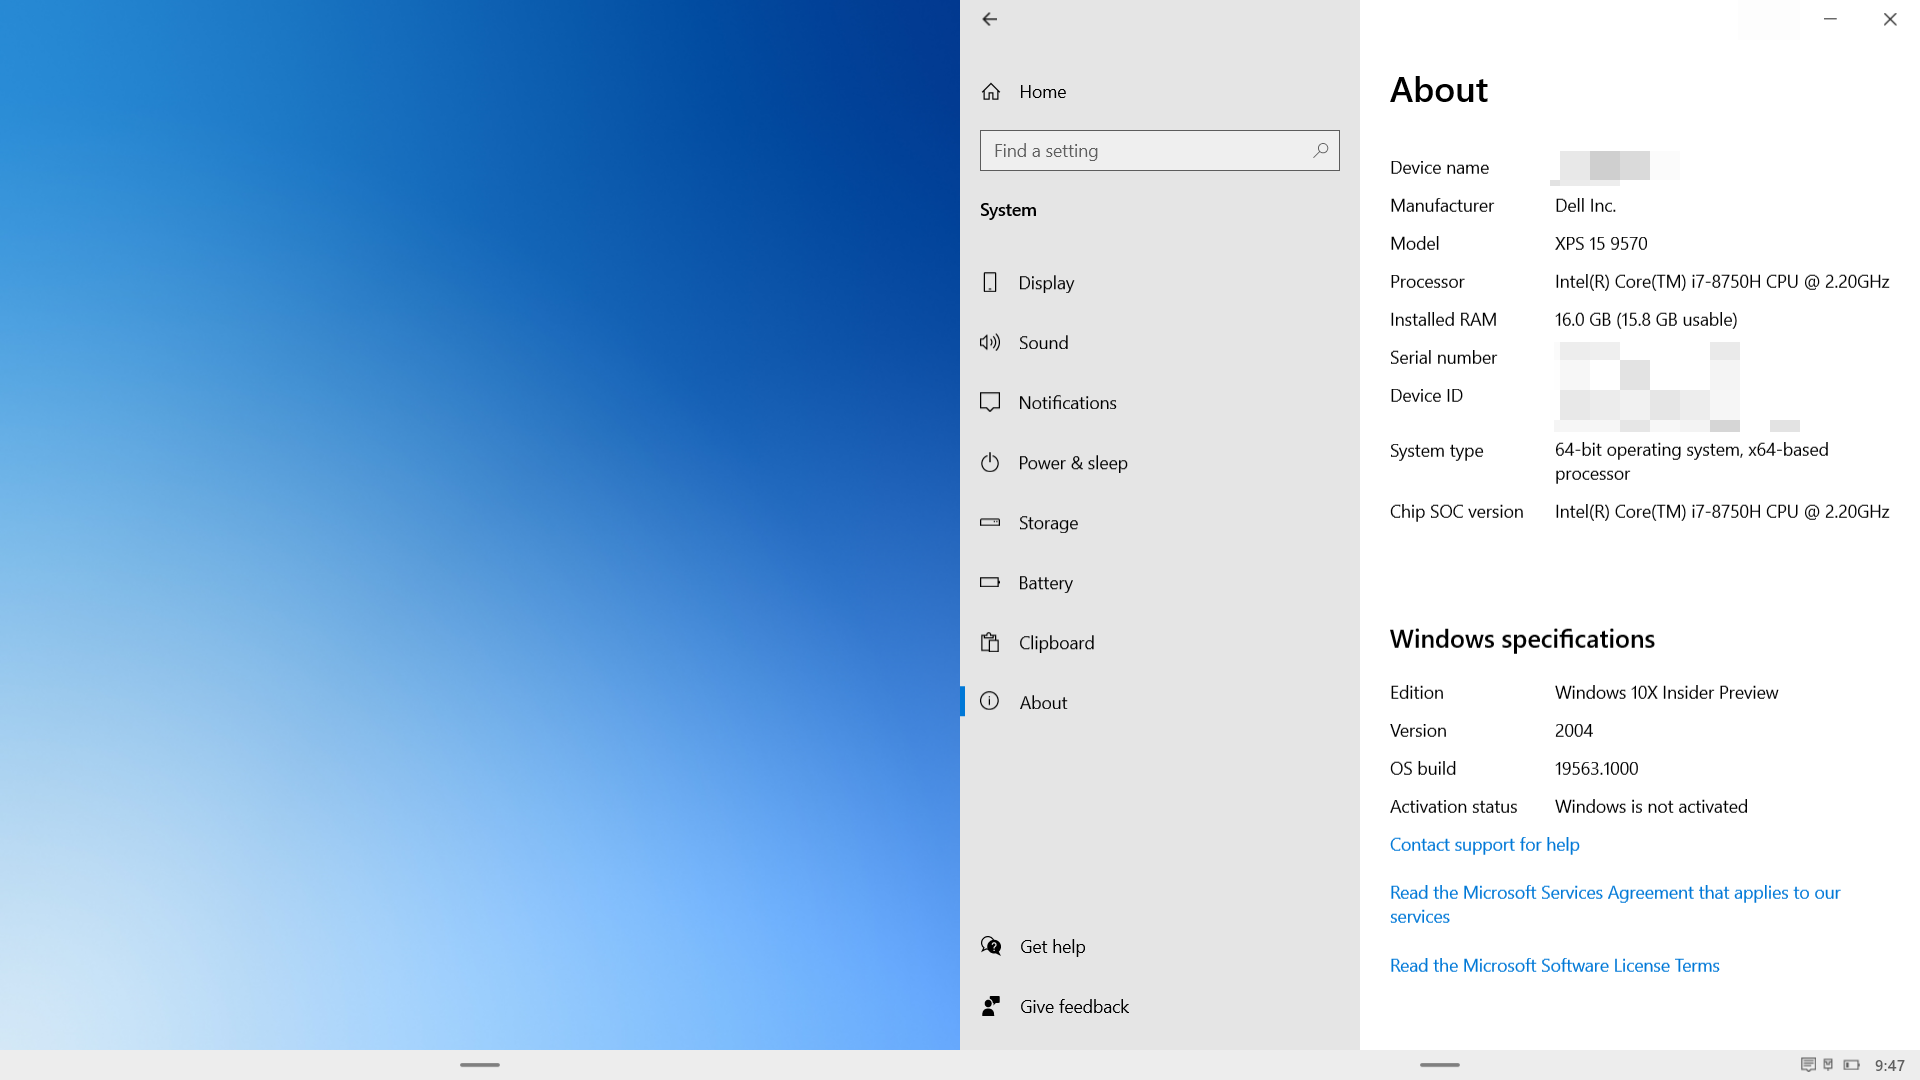
Task: Click the Power & sleep icon
Action: [x=990, y=462]
